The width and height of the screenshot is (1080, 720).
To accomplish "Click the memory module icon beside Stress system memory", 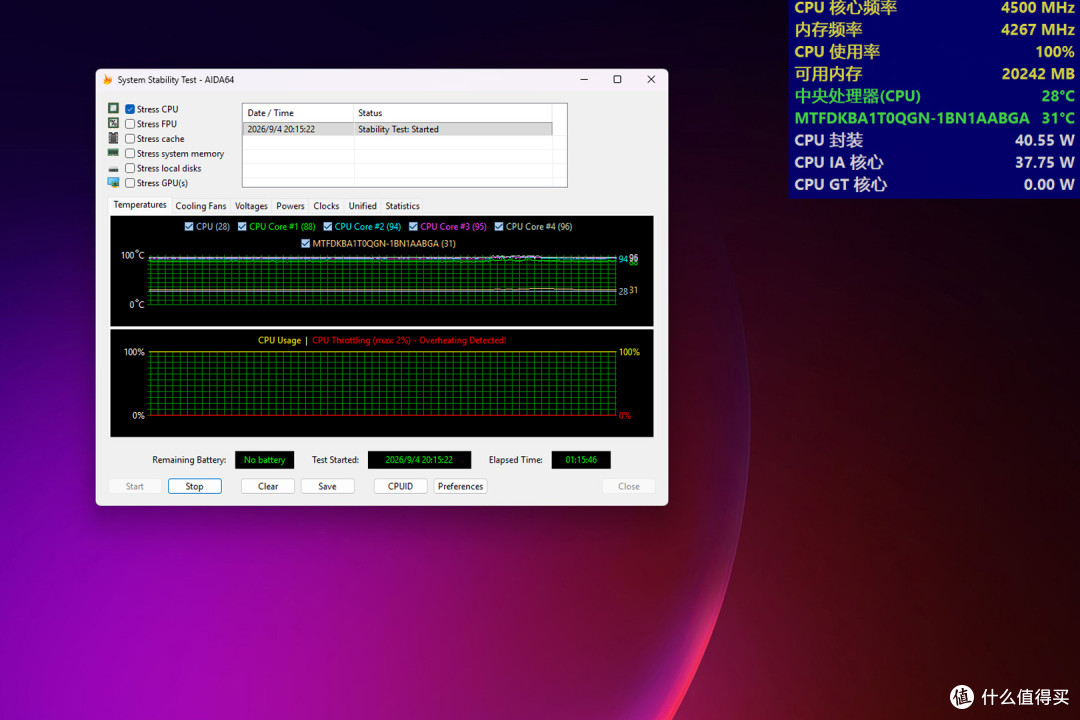I will [114, 153].
